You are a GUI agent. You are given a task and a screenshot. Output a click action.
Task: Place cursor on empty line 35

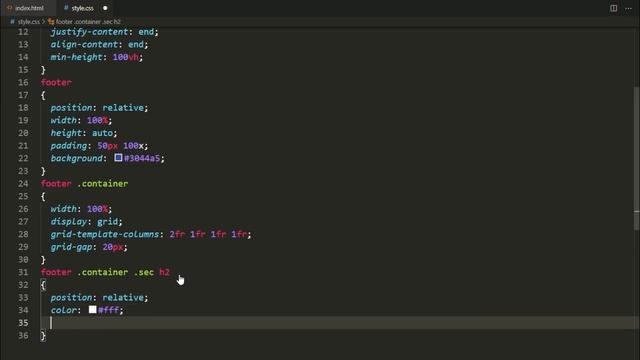339,323
